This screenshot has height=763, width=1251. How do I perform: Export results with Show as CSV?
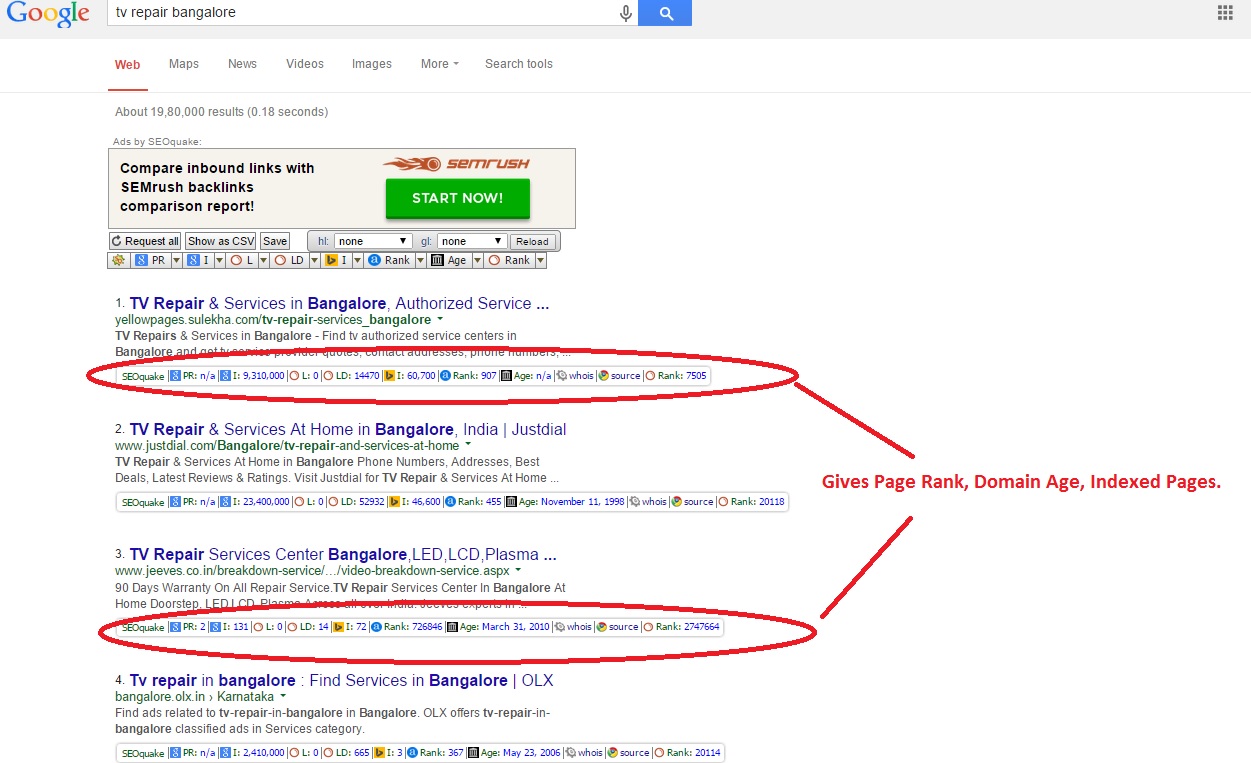221,241
